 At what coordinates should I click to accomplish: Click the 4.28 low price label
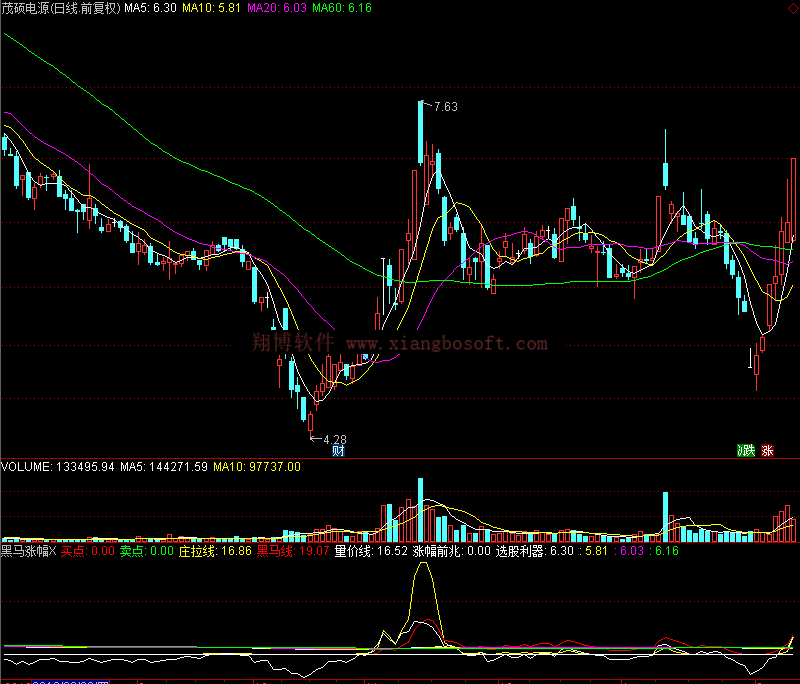[x=334, y=439]
